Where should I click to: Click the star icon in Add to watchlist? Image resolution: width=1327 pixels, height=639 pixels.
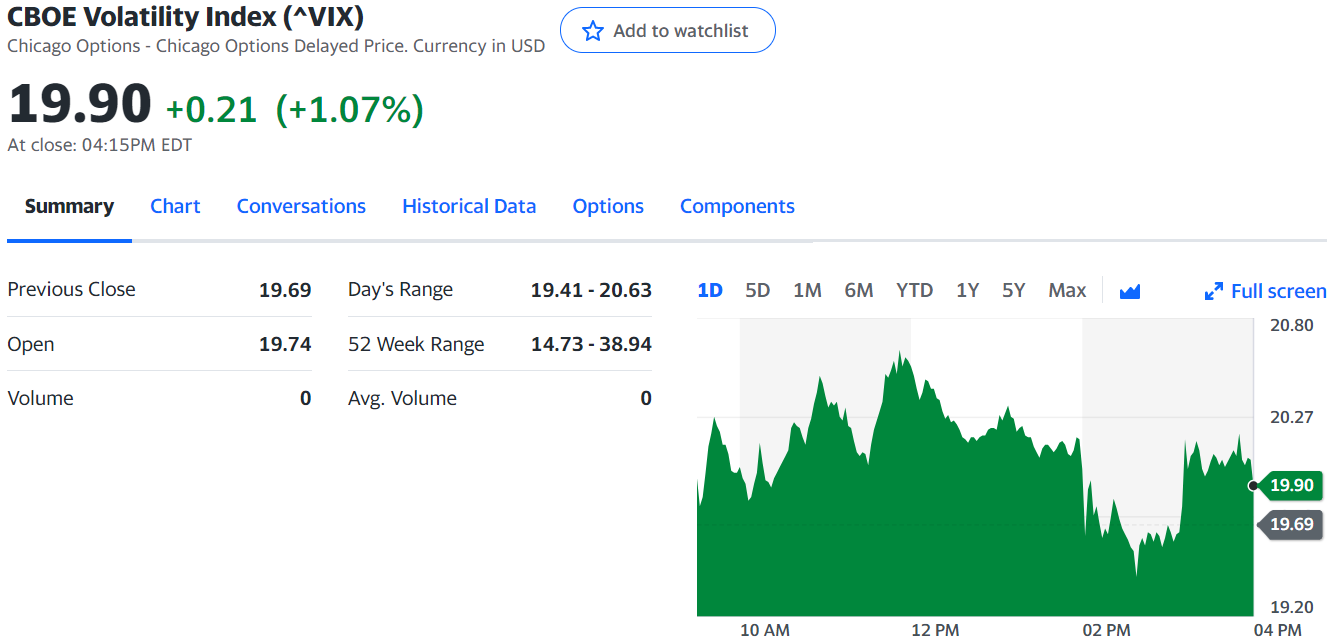pyautogui.click(x=593, y=31)
